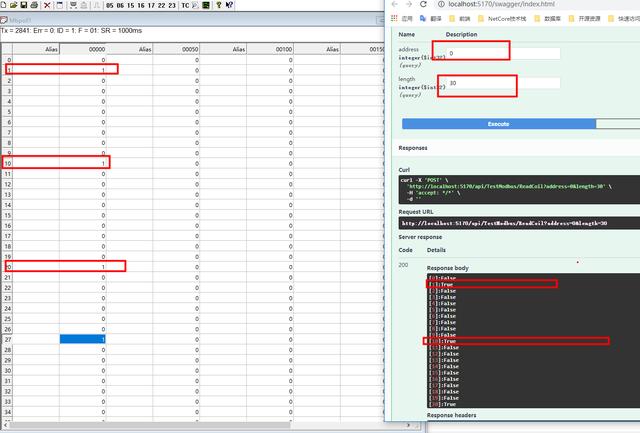The width and height of the screenshot is (640, 433).
Task: Open the 数据库 bookmark folder
Action: (x=547, y=19)
